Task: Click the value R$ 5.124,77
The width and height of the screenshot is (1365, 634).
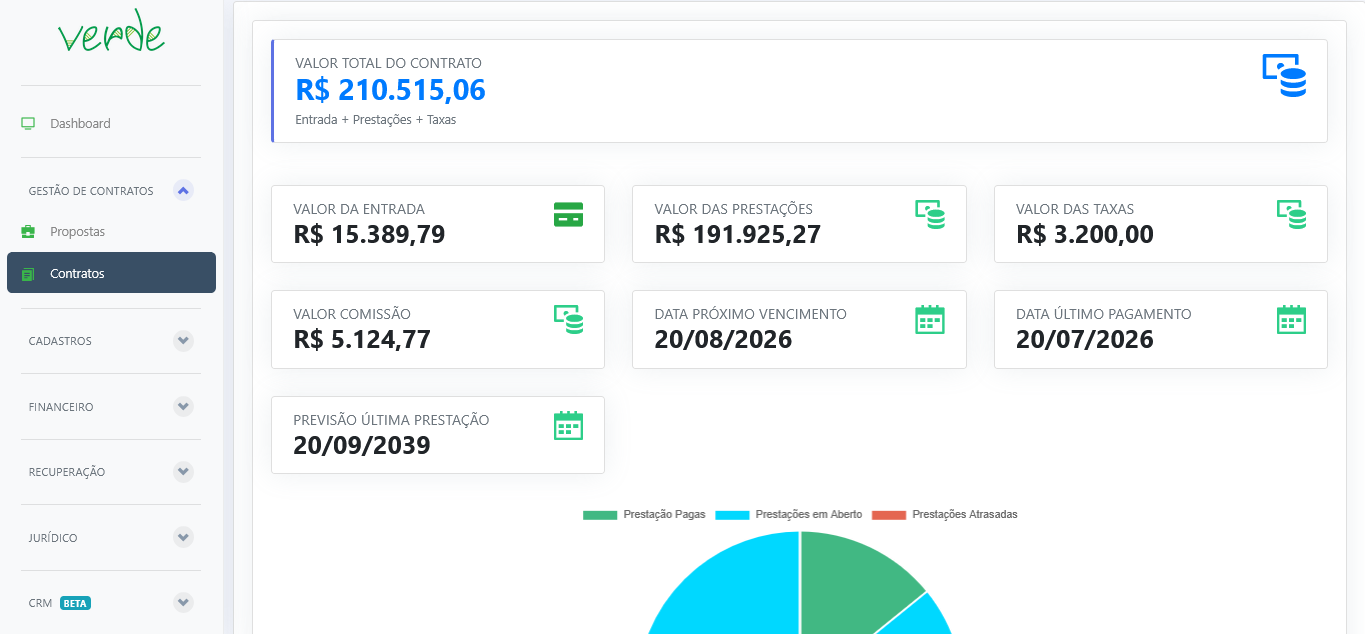Action: [362, 340]
